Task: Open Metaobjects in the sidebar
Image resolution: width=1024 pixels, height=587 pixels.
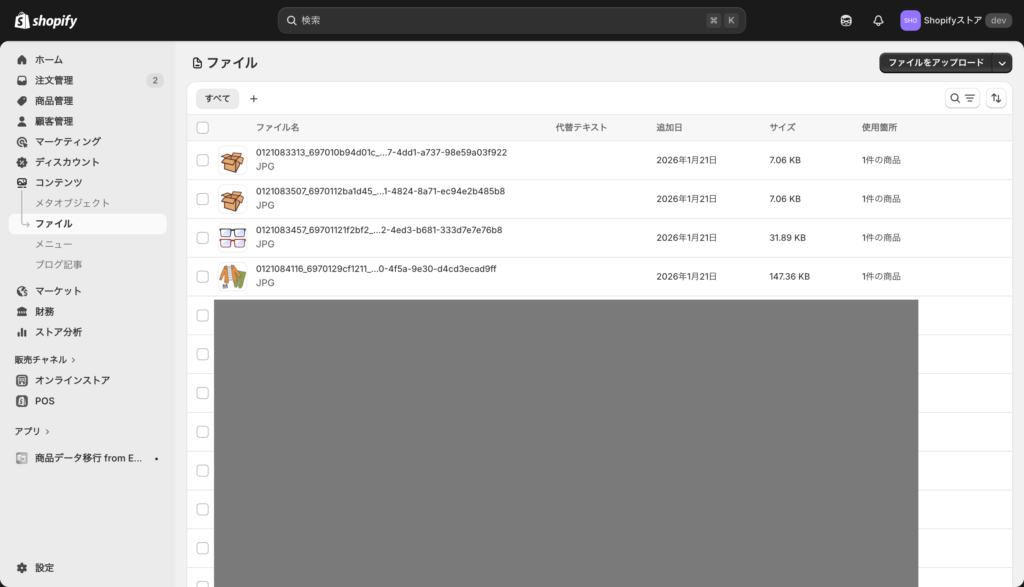Action: coord(72,203)
